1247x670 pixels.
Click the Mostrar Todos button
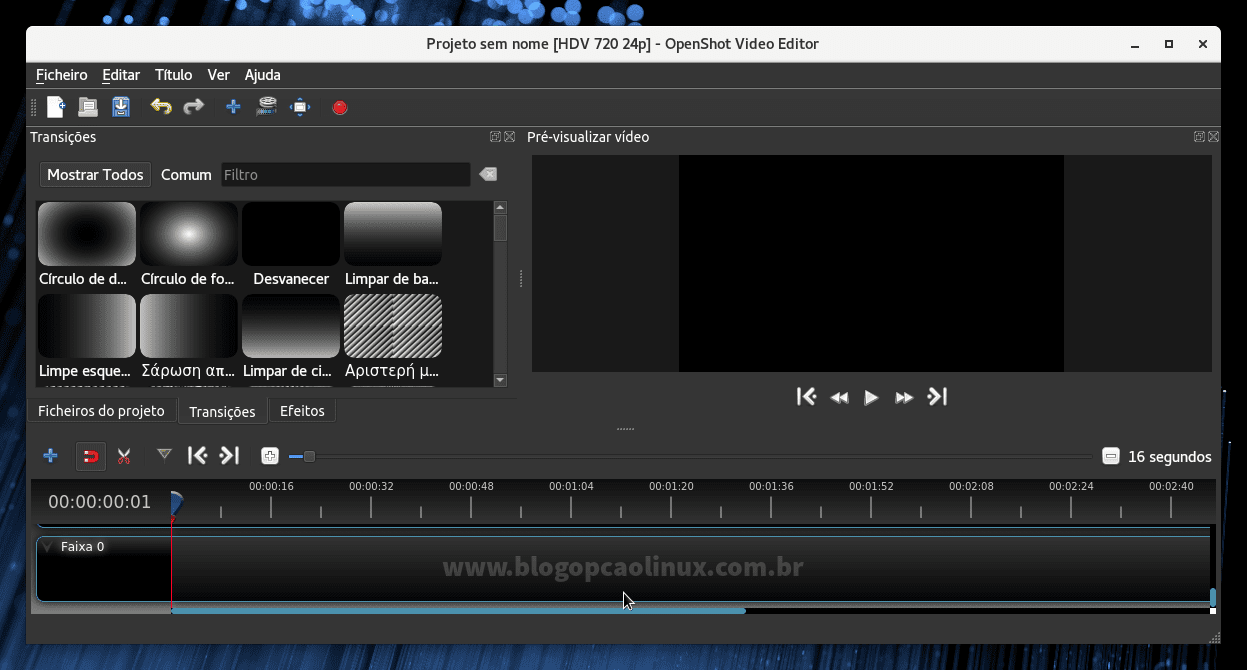(x=95, y=174)
